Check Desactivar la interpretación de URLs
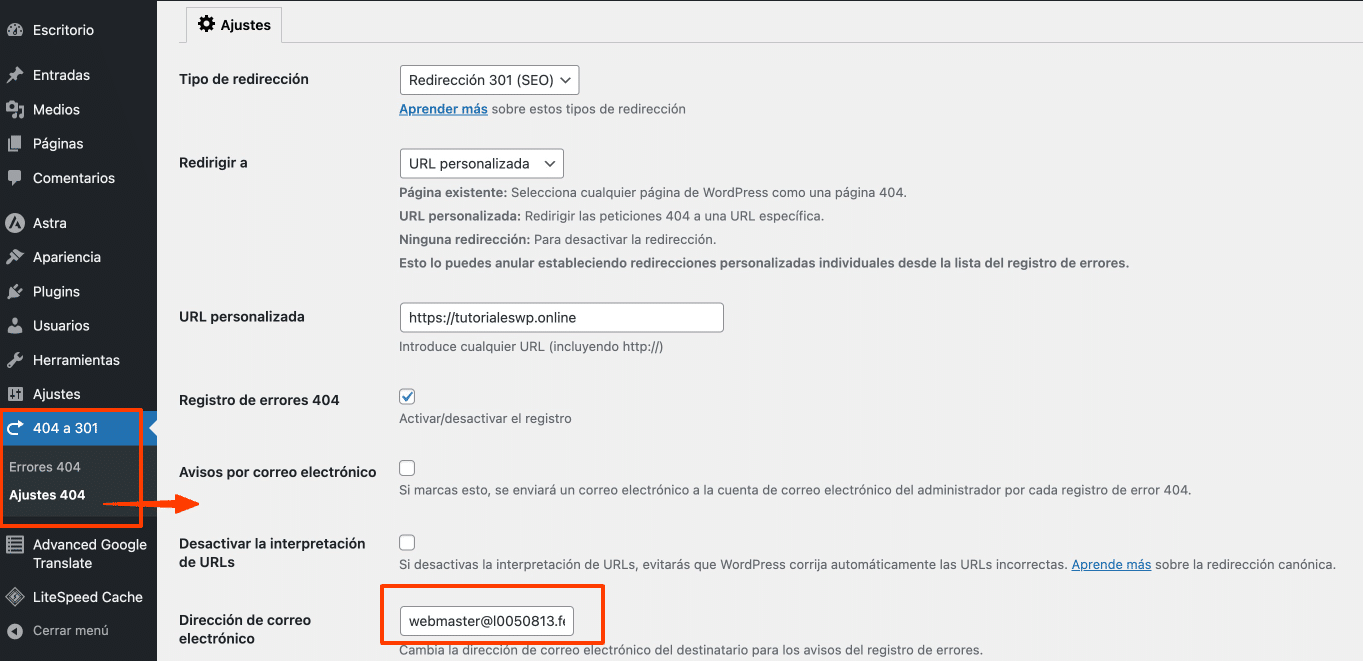 pos(407,543)
